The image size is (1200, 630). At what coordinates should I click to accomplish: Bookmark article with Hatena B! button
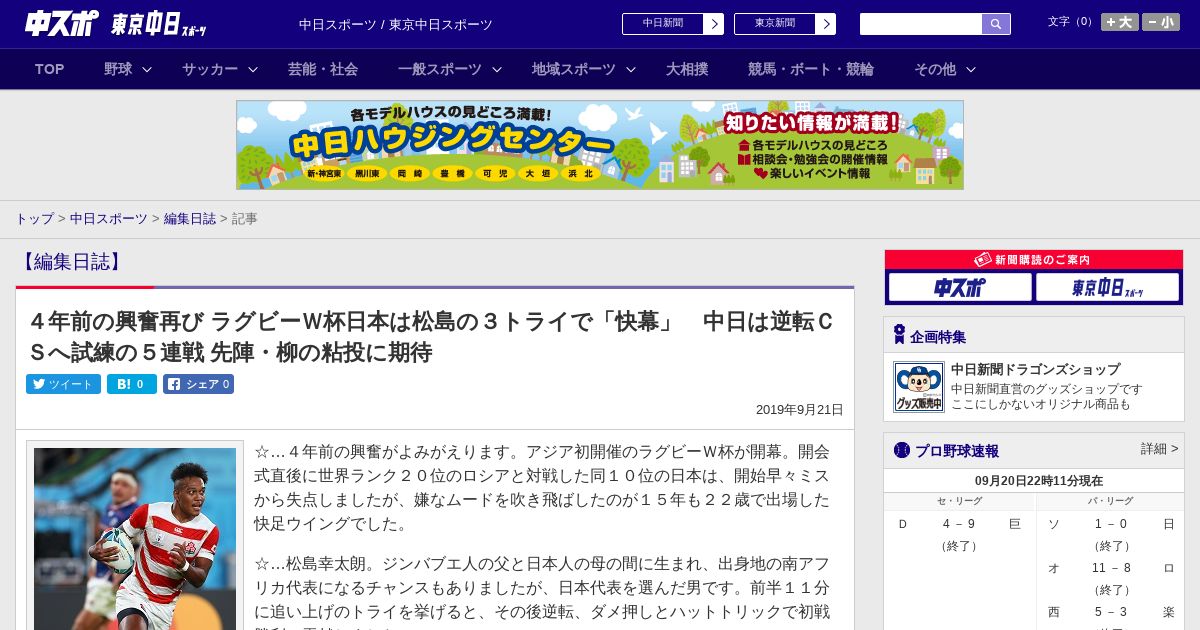[132, 384]
